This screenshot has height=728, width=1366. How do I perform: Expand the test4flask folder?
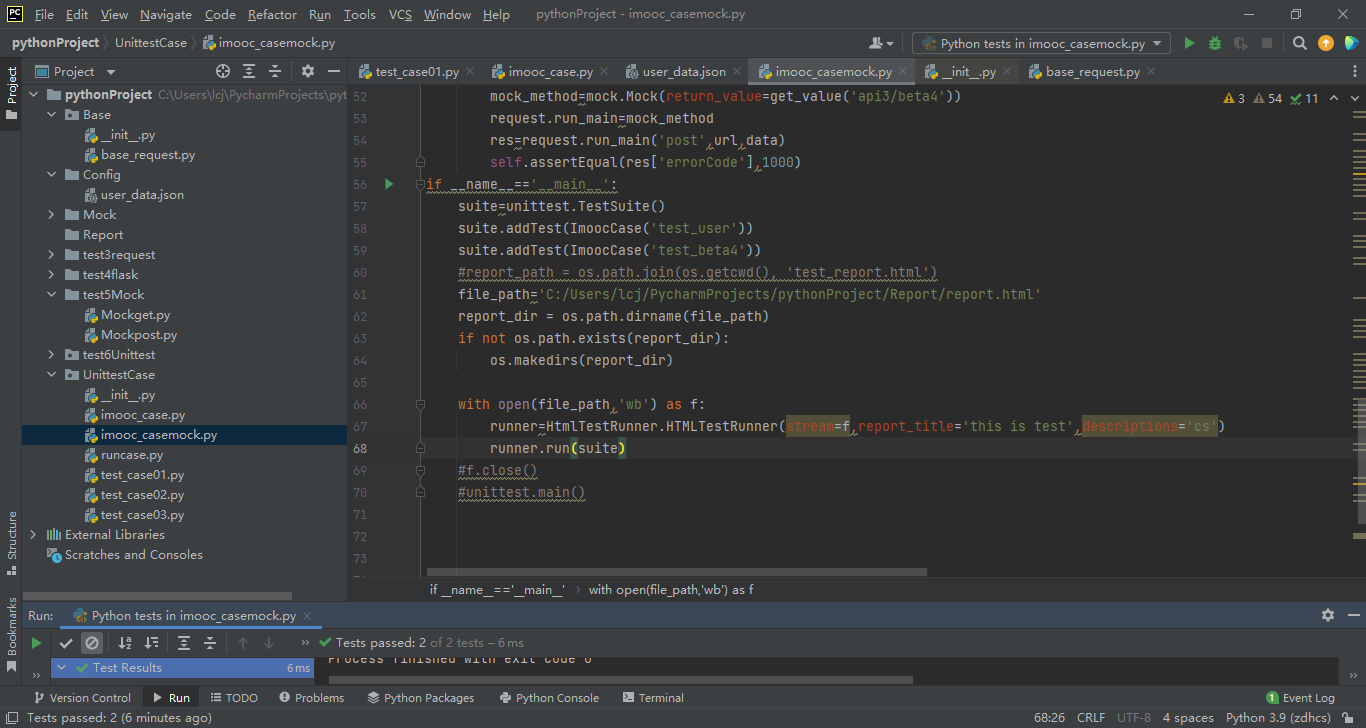(x=51, y=274)
